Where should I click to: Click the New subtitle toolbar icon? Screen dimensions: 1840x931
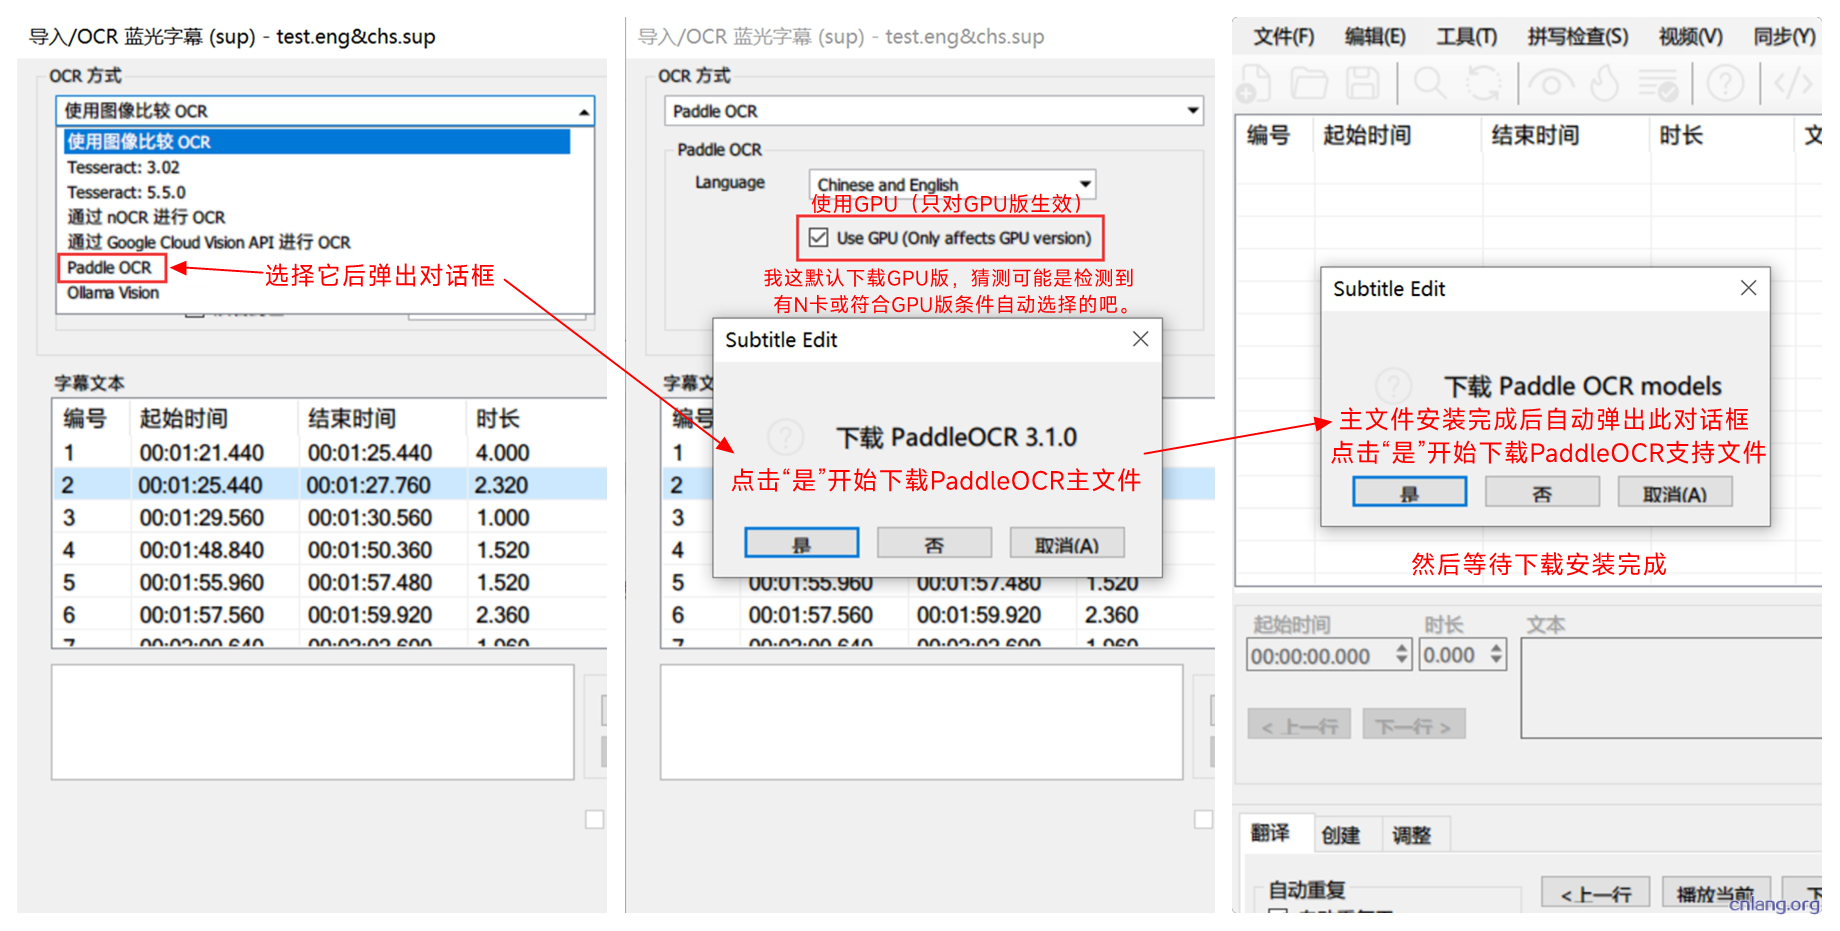[x=1253, y=83]
